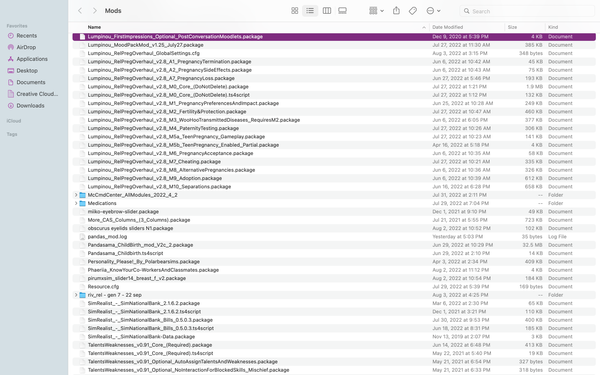Select the pandas_mod.log file icon
Viewport: 600px width, 375px height.
tap(82, 236)
